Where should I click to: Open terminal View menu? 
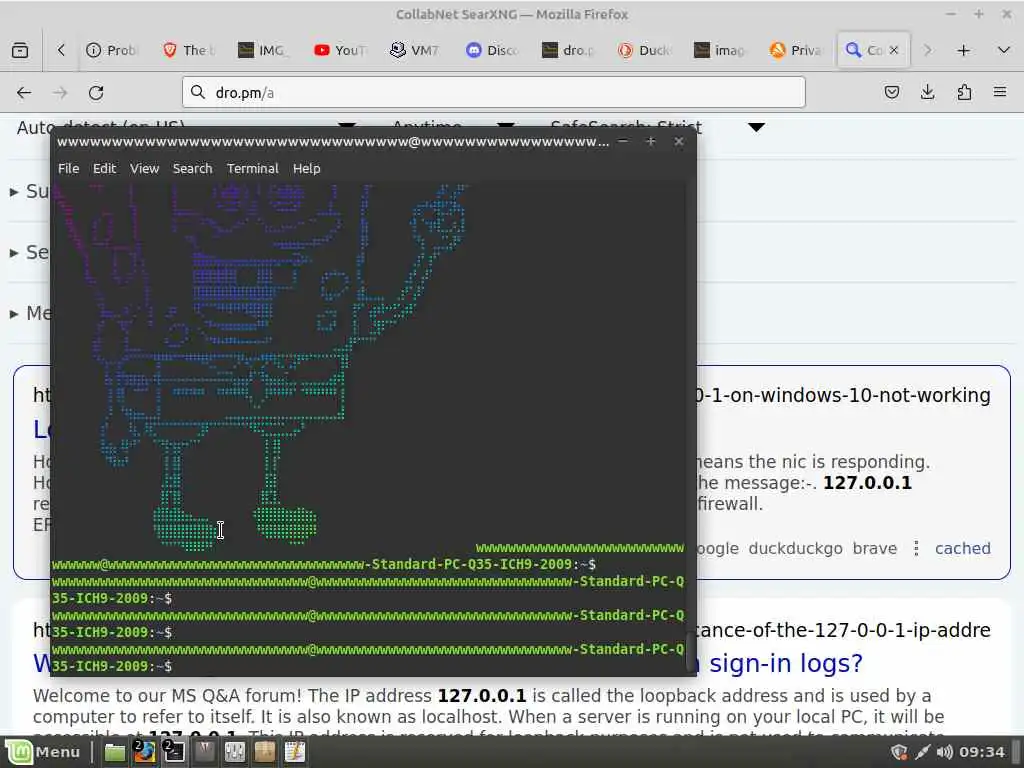click(144, 168)
